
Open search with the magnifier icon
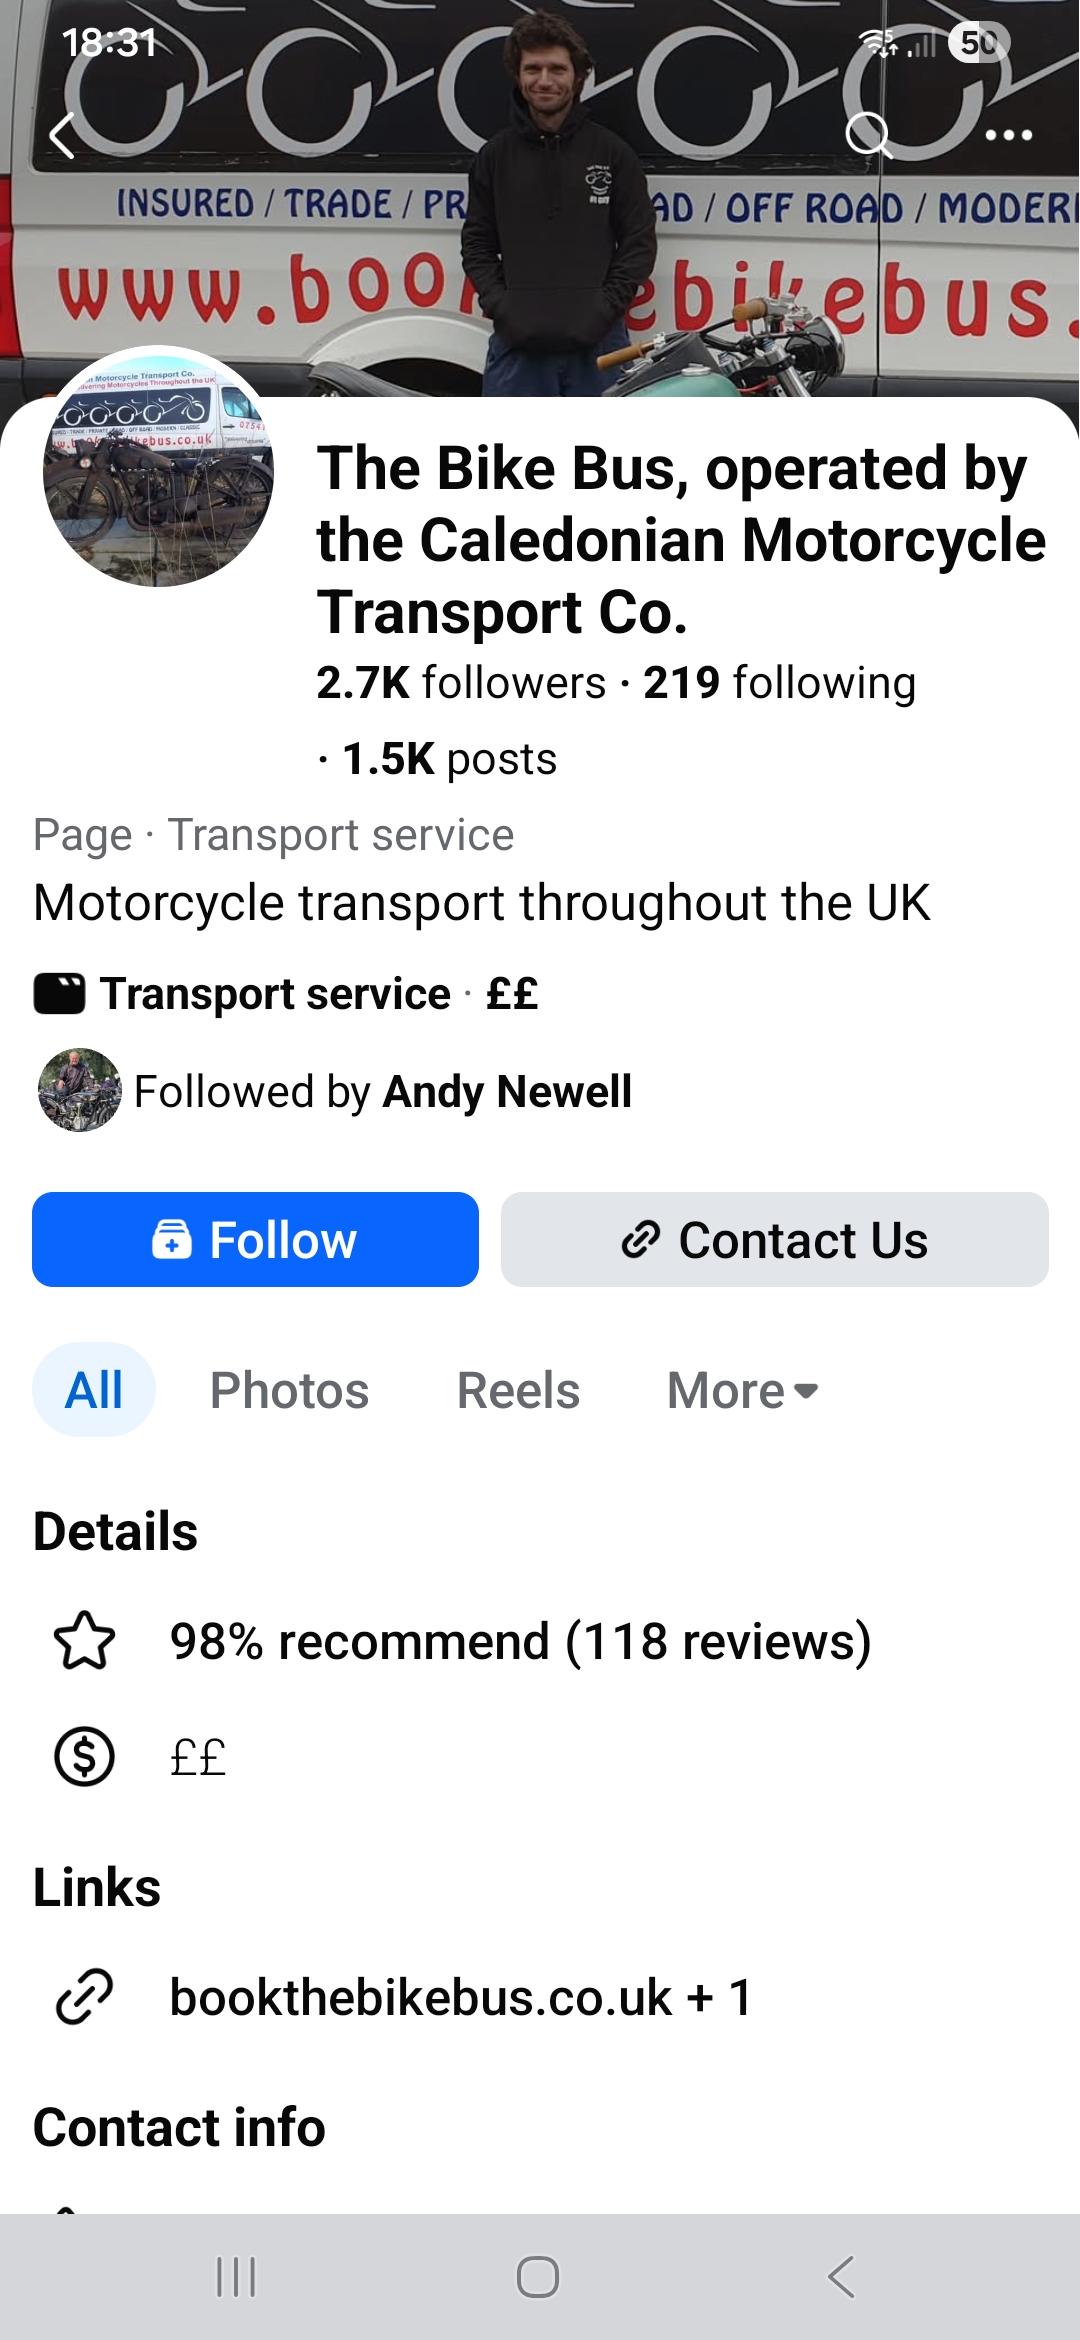(868, 135)
